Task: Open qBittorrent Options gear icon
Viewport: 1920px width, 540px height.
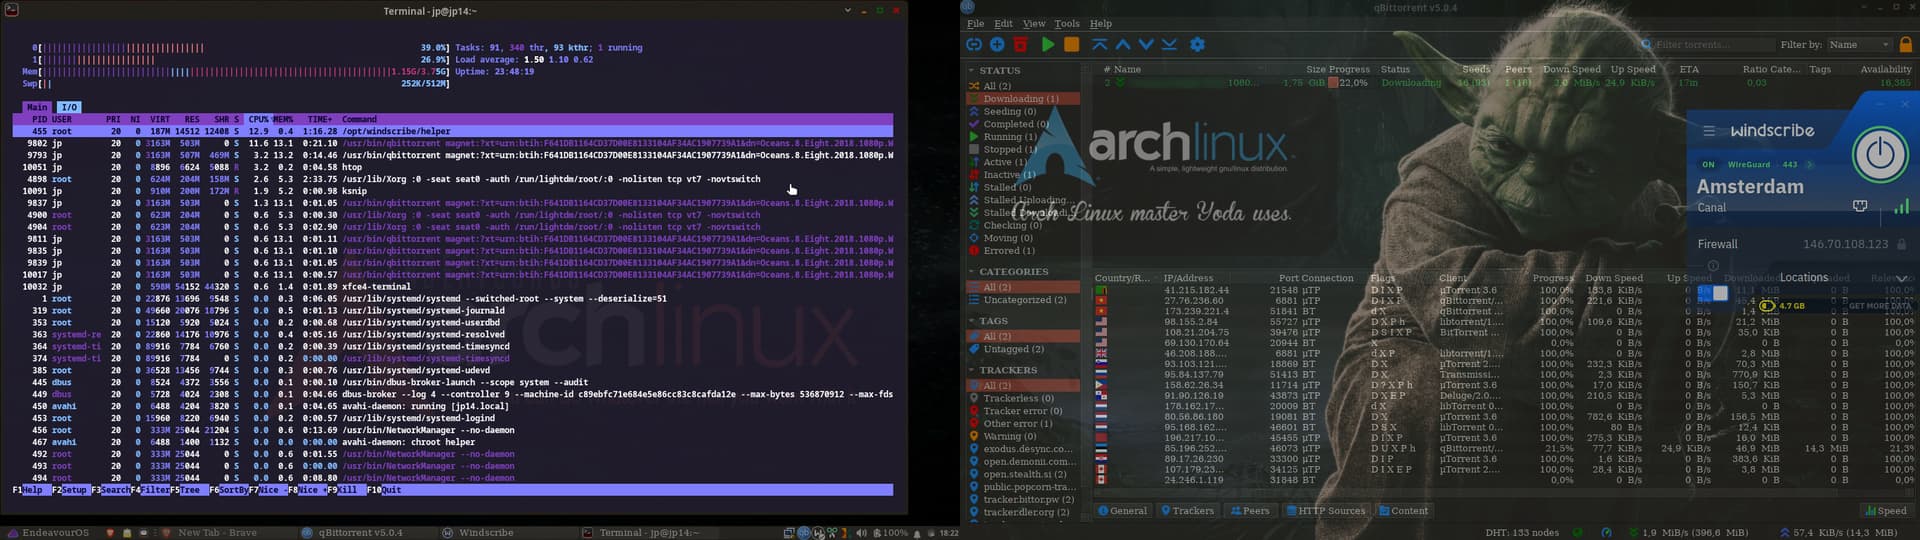Action: 1197,45
